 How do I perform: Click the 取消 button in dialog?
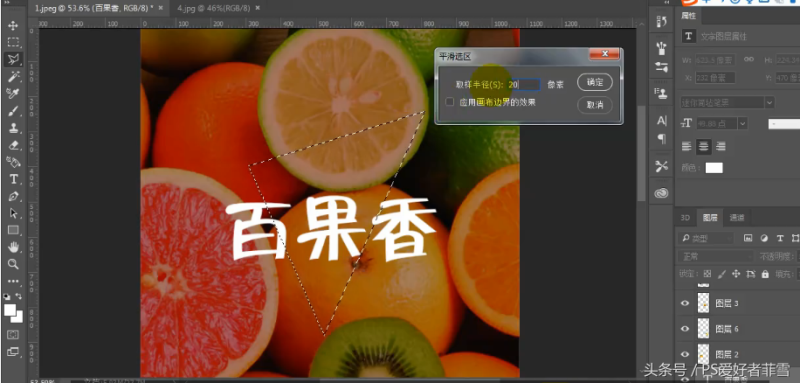coord(595,105)
